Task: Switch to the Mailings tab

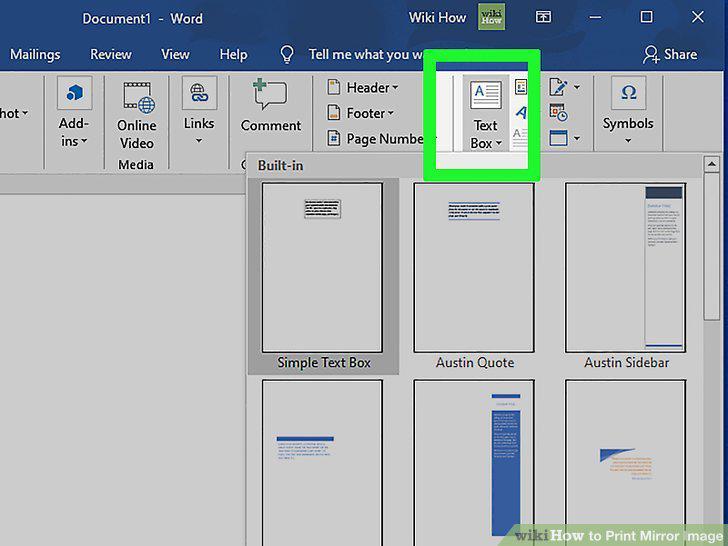Action: [x=35, y=54]
